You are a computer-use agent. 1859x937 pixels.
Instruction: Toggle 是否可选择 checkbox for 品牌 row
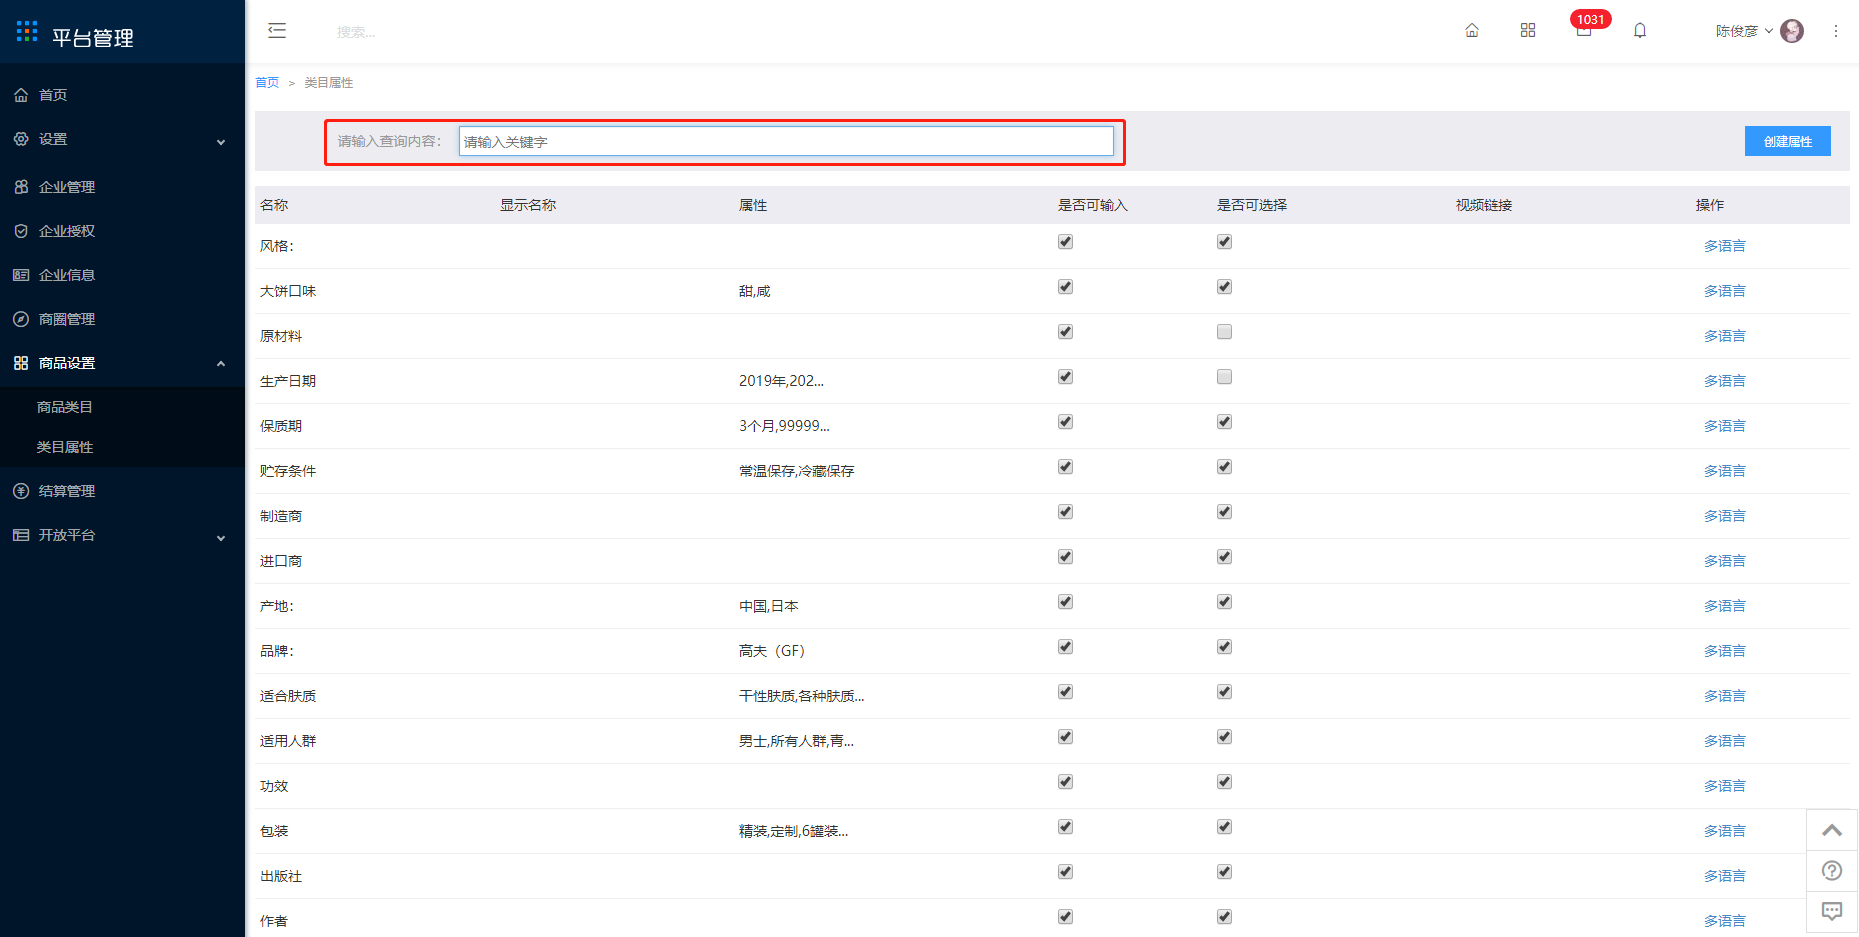click(1224, 647)
